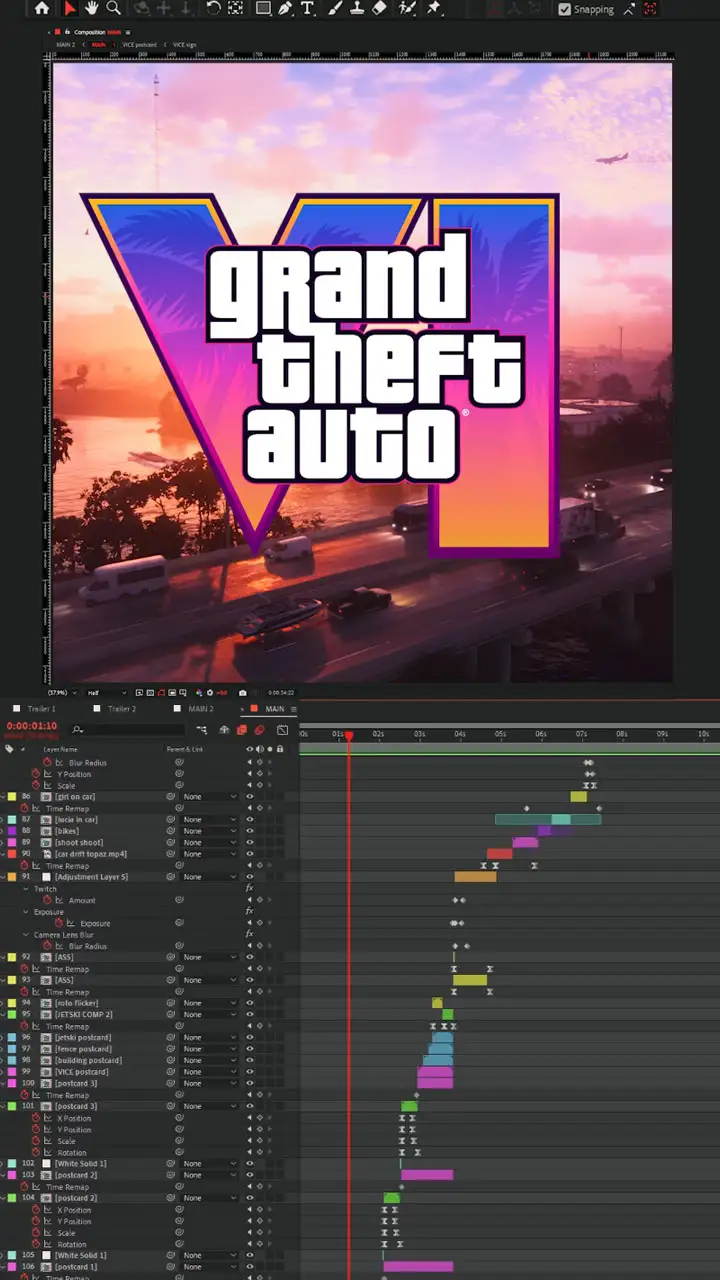
Task: Collapse the Camera Lens Blur effect group
Action: [27, 935]
